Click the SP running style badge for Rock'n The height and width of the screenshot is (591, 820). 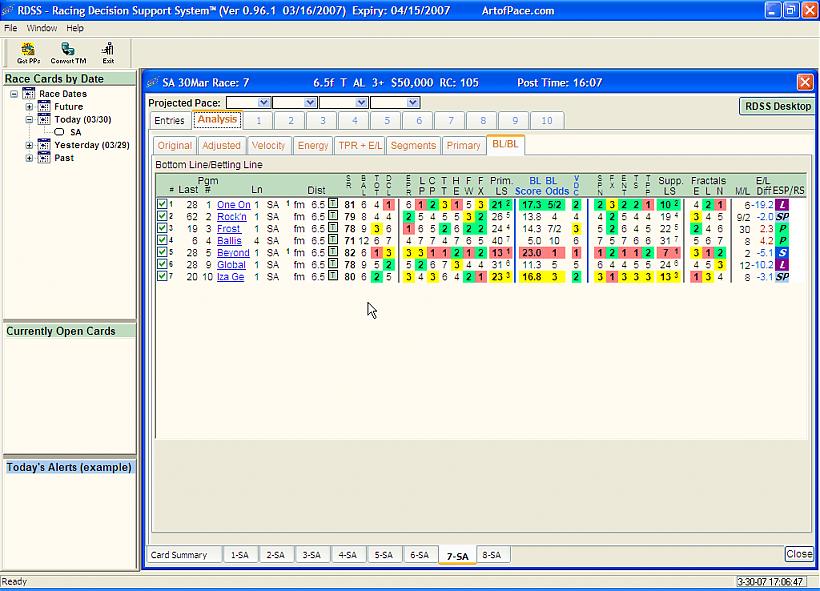tap(782, 217)
